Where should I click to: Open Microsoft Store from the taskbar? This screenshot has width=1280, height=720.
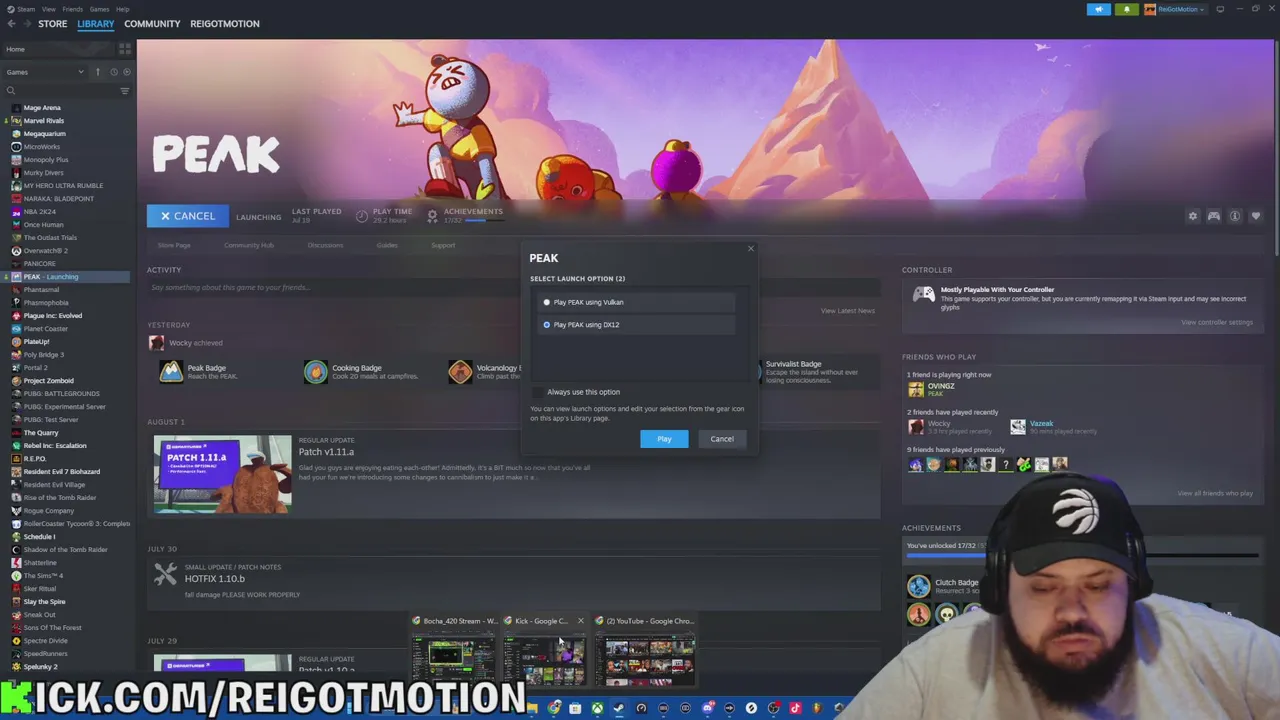click(x=575, y=708)
